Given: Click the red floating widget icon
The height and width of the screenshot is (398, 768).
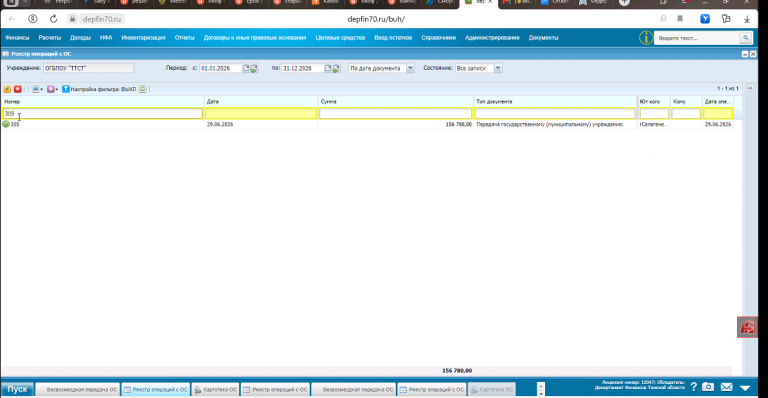Looking at the screenshot, I should (747, 328).
